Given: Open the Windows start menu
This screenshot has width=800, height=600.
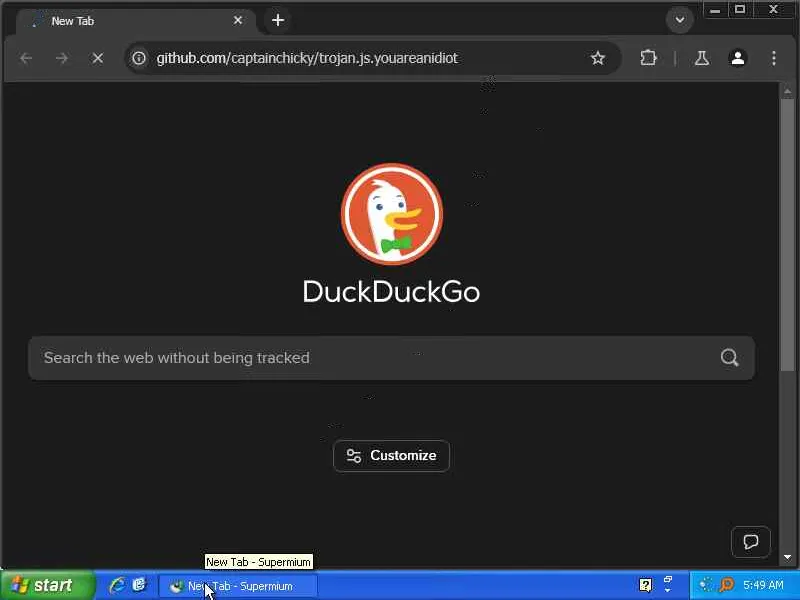Looking at the screenshot, I should (47, 585).
